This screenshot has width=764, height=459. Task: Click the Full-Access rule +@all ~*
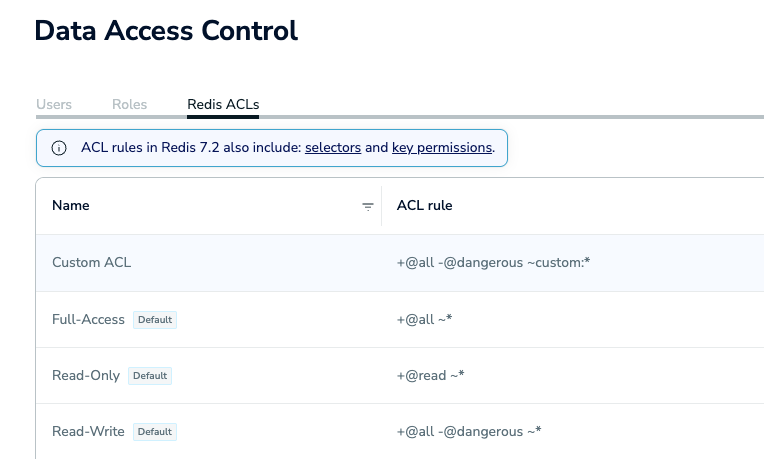(x=426, y=320)
